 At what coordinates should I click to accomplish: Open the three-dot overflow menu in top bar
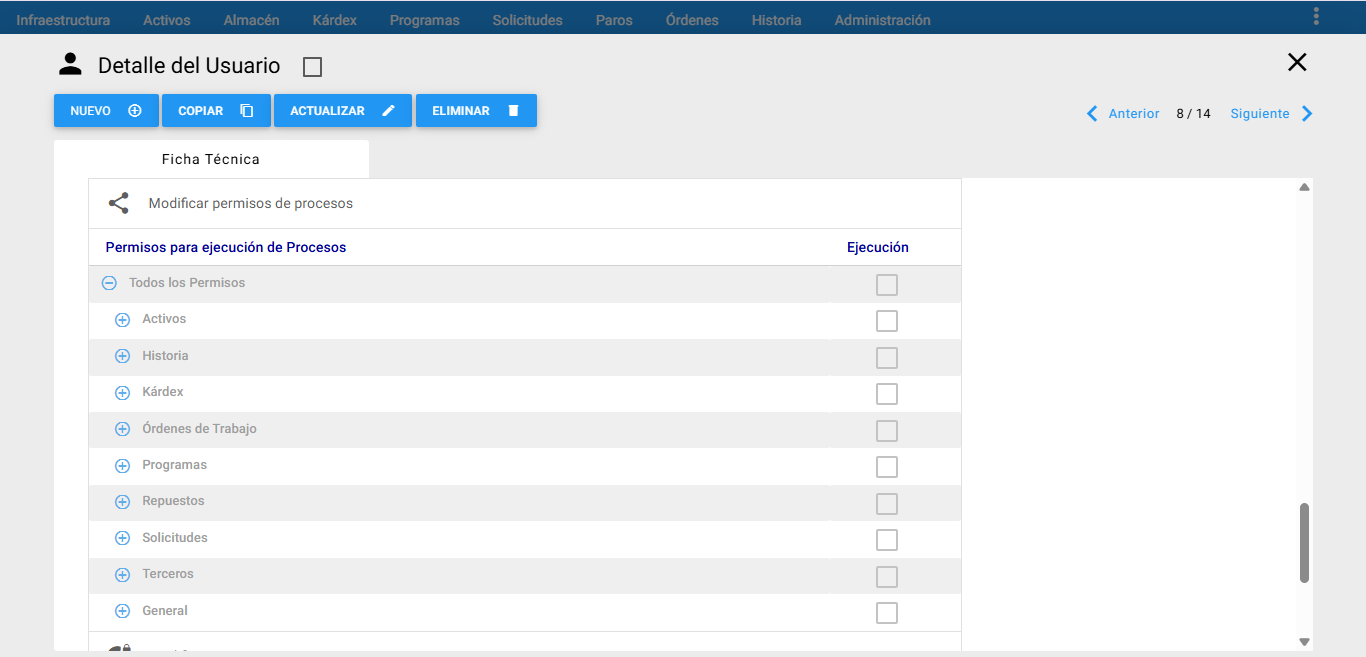1316,16
